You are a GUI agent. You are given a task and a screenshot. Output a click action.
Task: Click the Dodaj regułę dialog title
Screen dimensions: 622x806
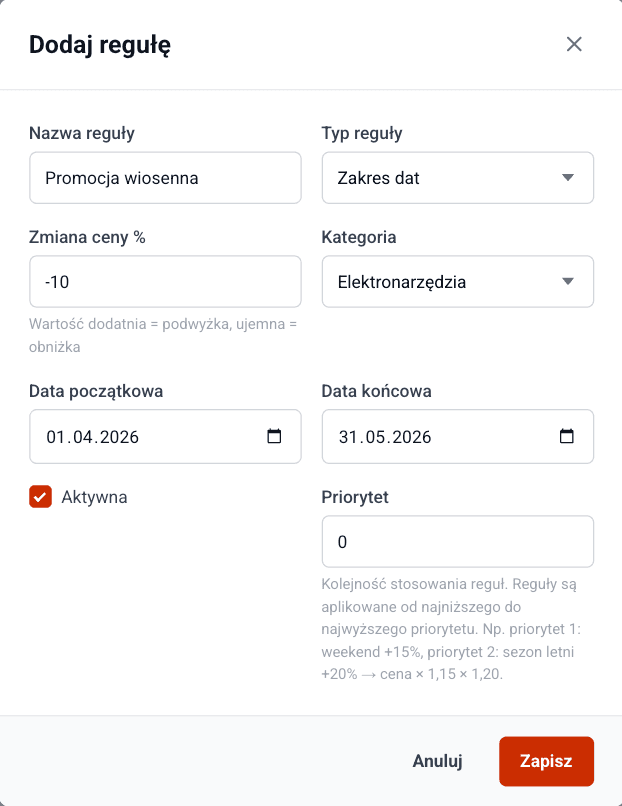coord(100,44)
